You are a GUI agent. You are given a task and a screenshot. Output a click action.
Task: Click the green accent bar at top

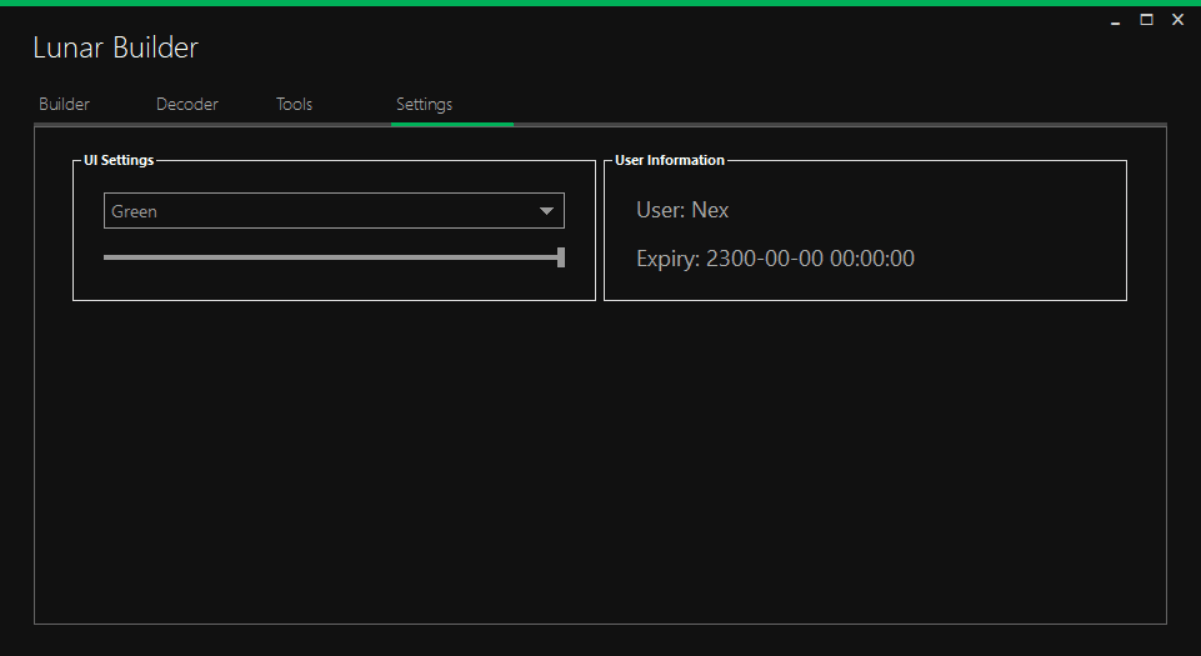click(x=600, y=3)
